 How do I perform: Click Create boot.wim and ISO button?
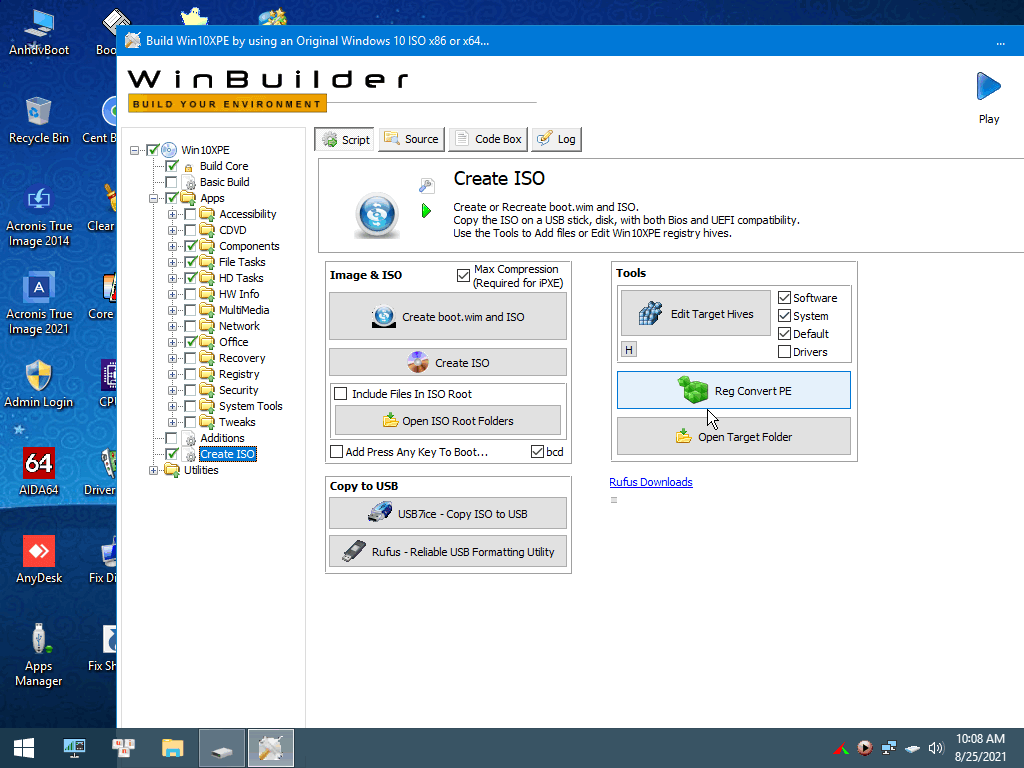[448, 317]
